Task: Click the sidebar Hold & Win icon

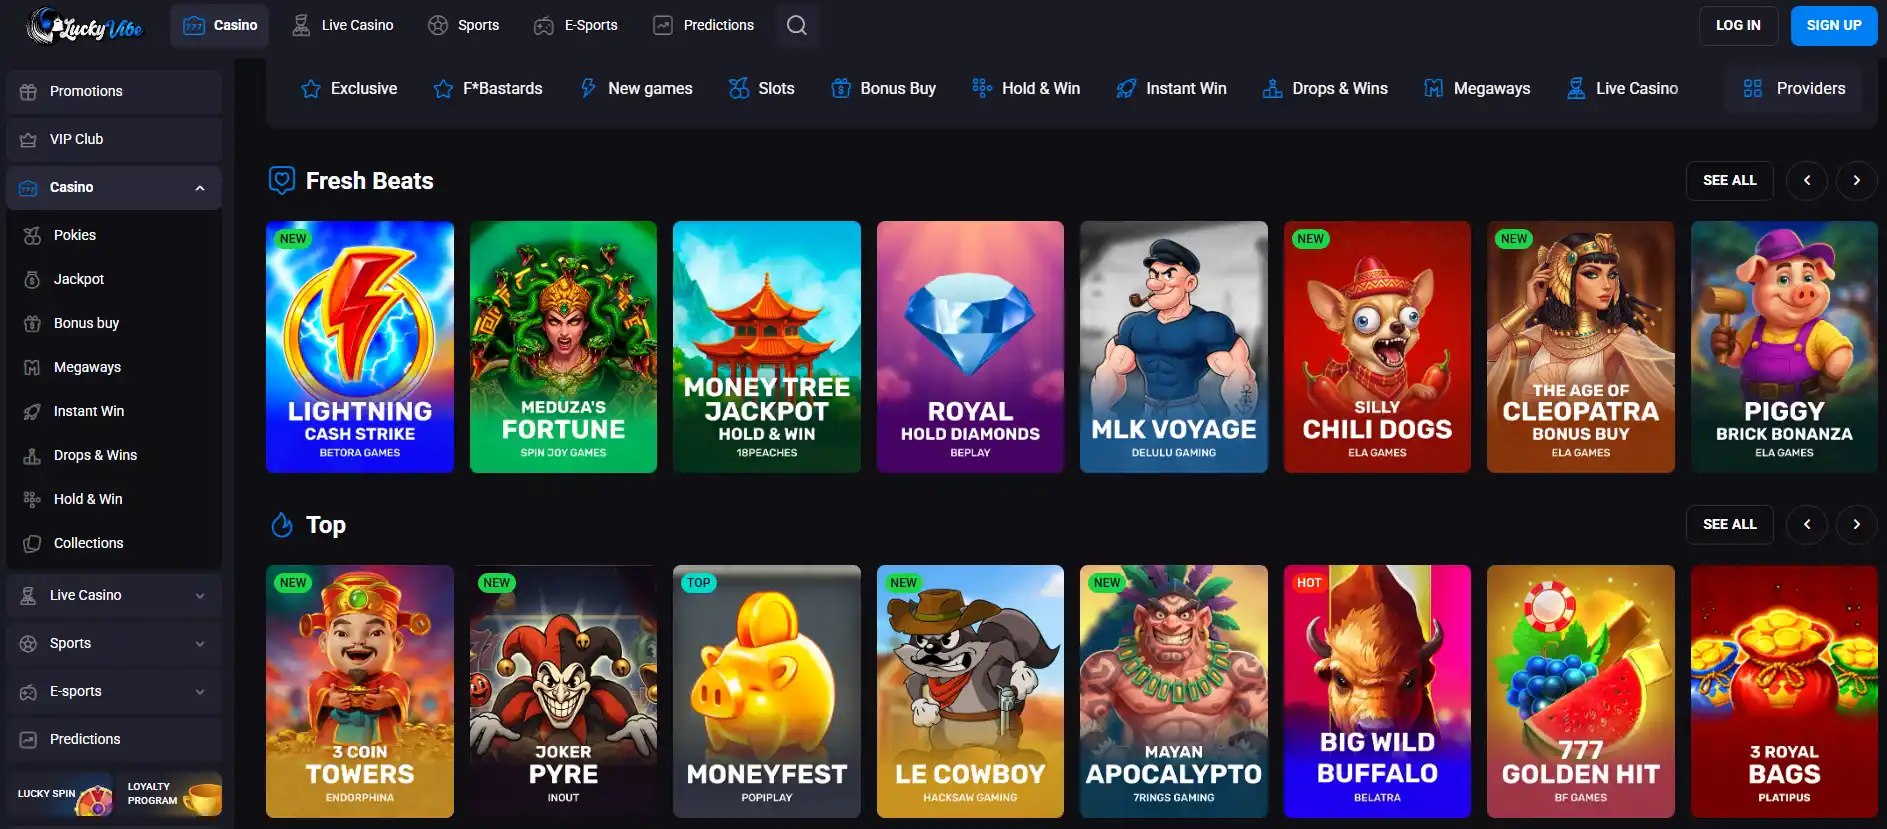Action: point(32,499)
